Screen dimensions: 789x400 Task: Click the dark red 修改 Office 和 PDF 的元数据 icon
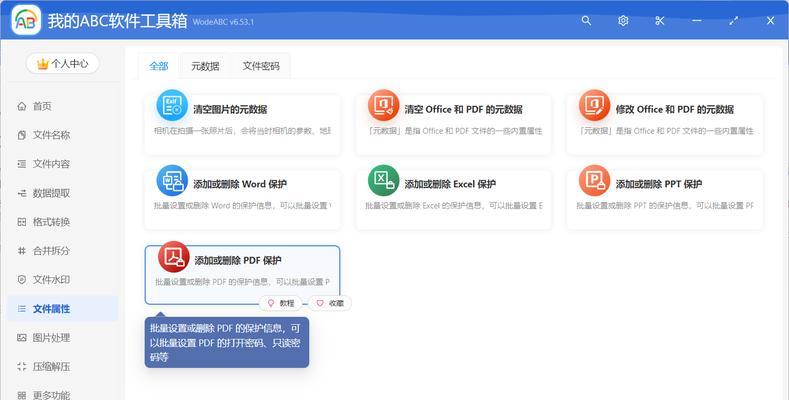595,106
